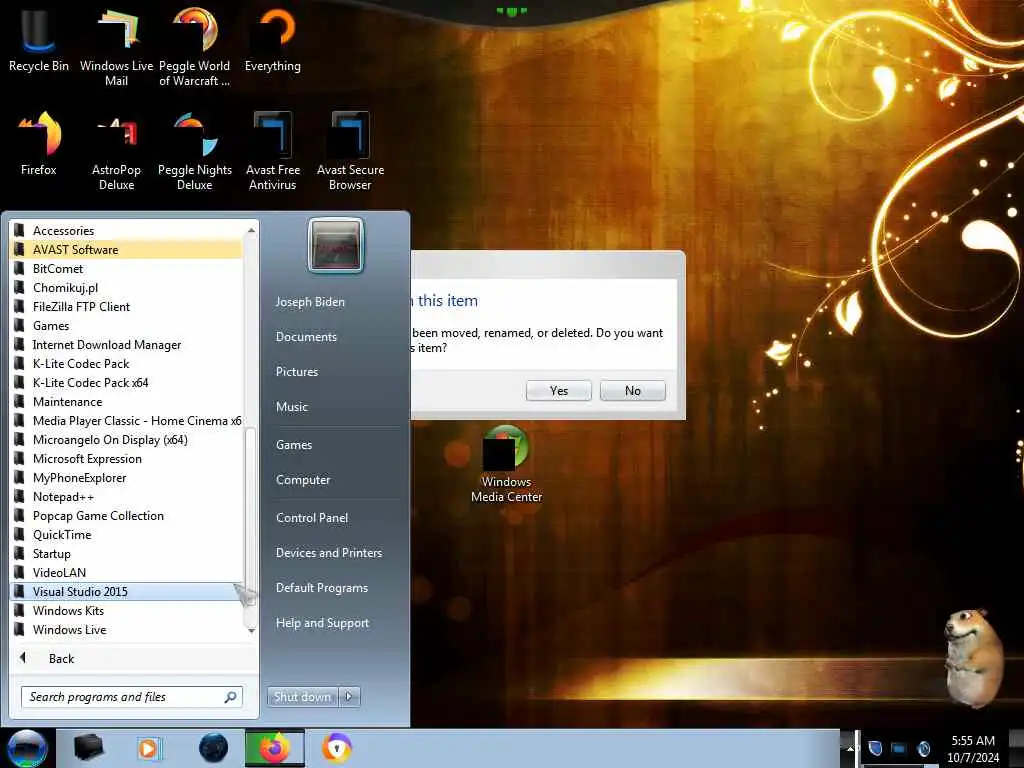Open Pictures from Start menu

pos(297,372)
